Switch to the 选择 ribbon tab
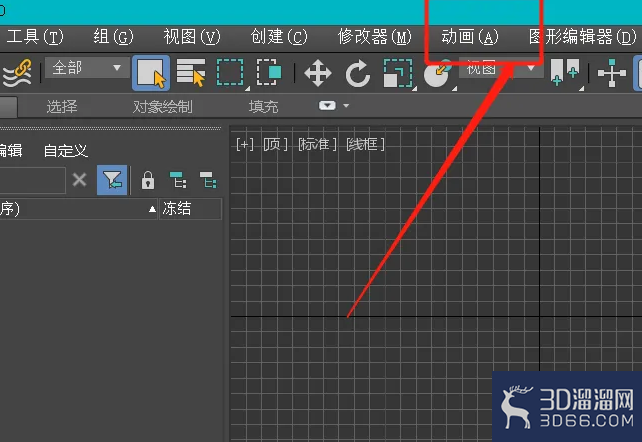 coord(62,107)
